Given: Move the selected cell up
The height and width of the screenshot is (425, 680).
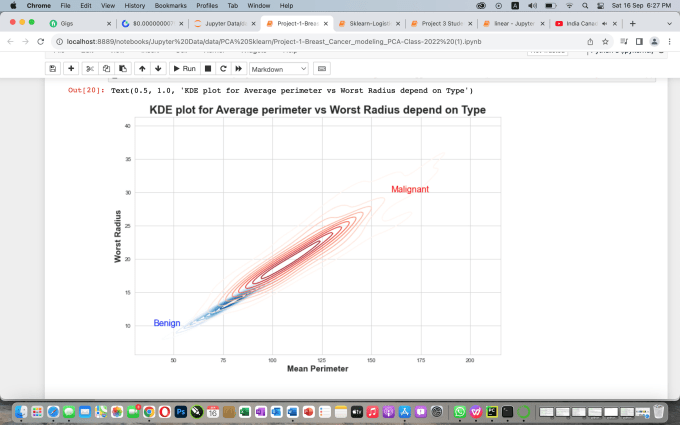Looking at the screenshot, I should (142, 69).
